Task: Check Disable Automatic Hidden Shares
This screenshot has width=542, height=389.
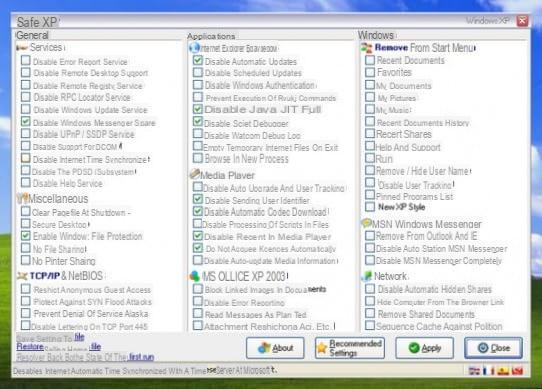Action: point(370,289)
